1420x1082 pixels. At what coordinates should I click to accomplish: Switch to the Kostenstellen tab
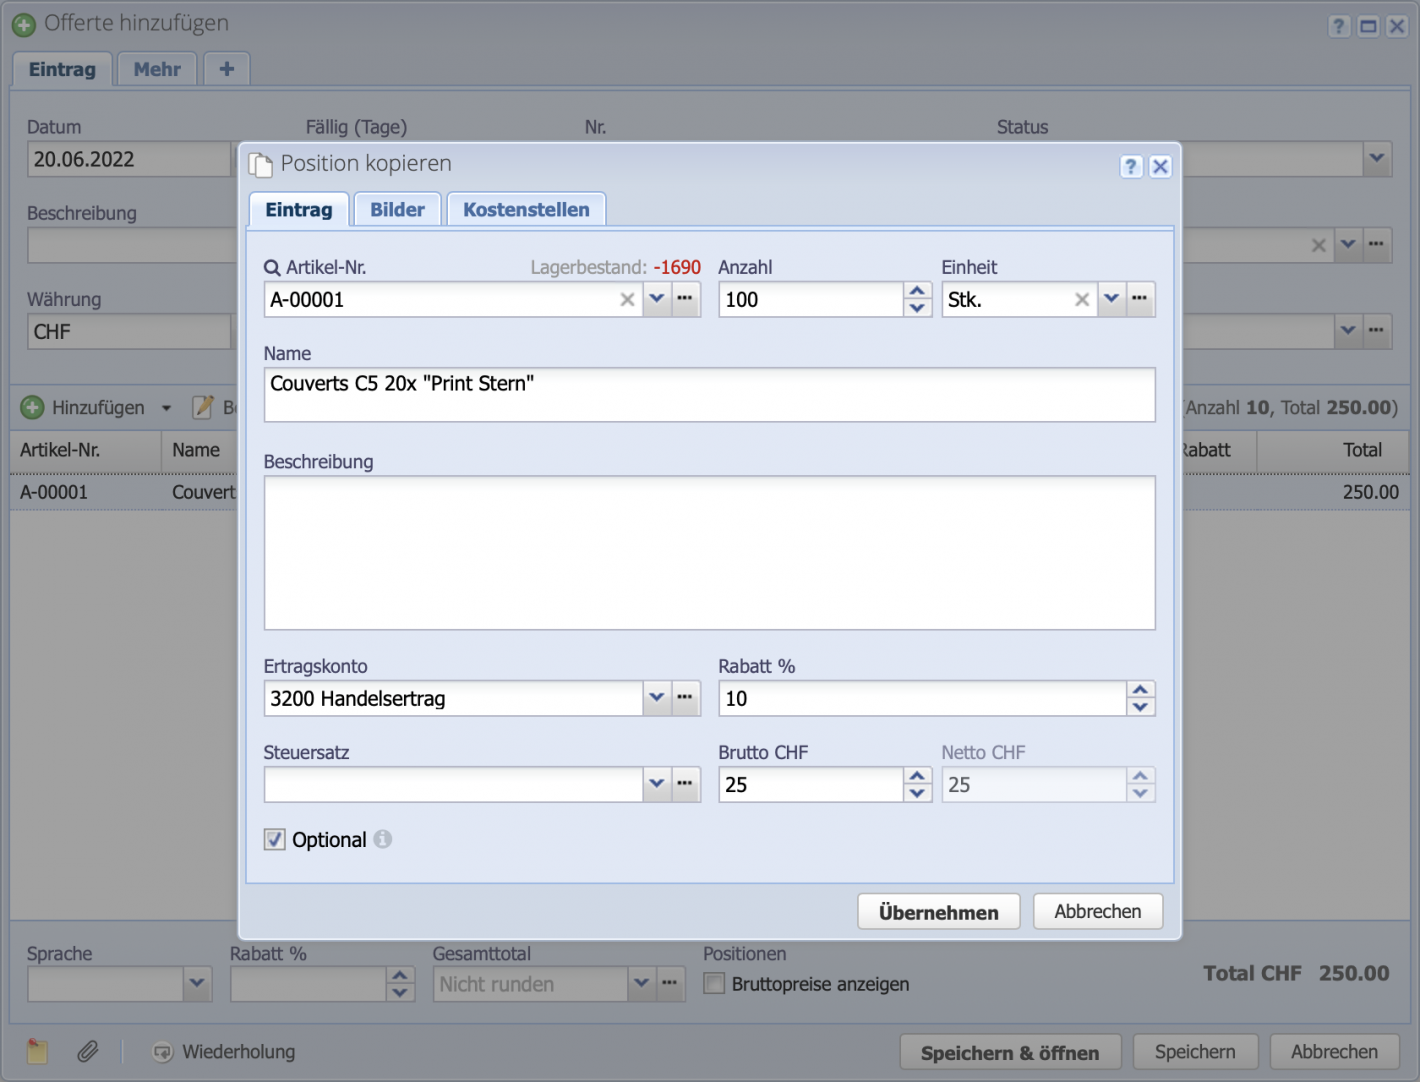pyautogui.click(x=526, y=209)
